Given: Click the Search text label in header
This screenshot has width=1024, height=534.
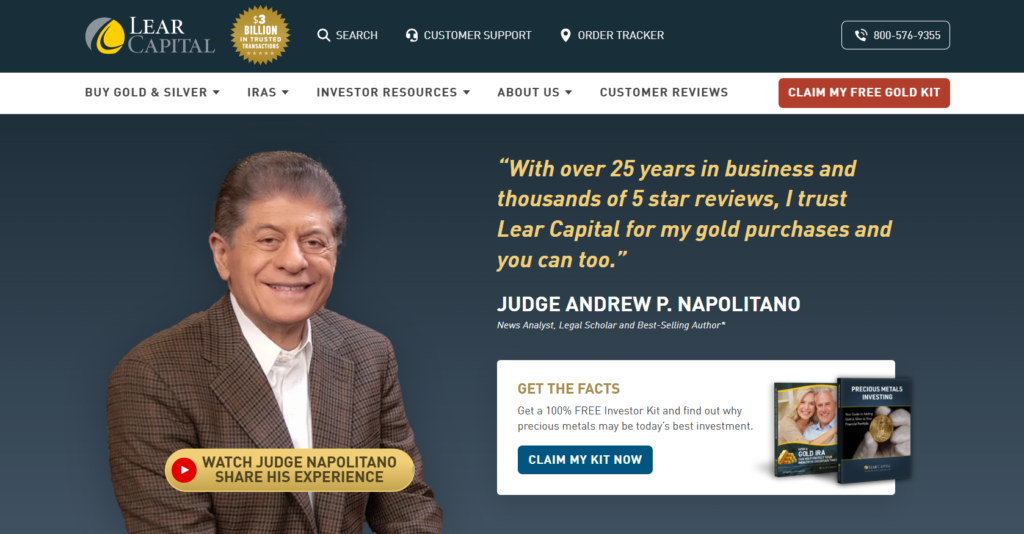Looking at the screenshot, I should [357, 35].
